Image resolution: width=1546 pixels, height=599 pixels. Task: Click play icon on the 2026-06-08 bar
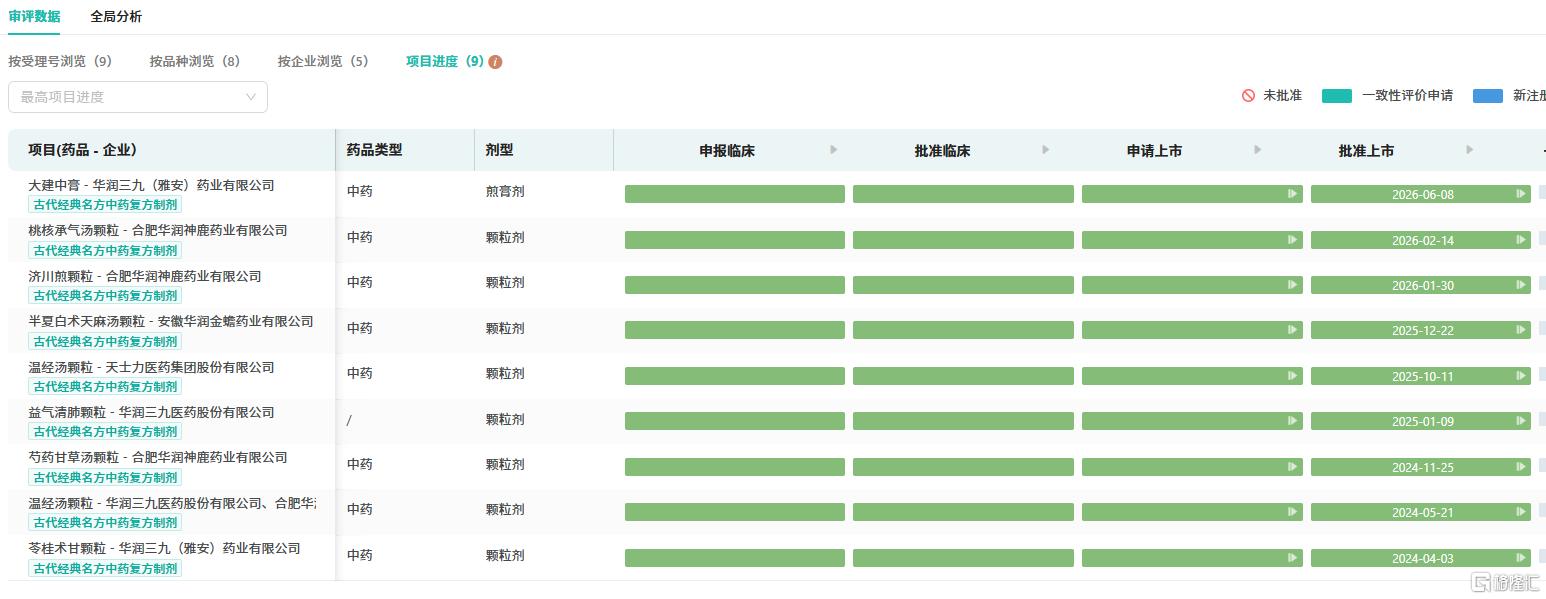1521,194
